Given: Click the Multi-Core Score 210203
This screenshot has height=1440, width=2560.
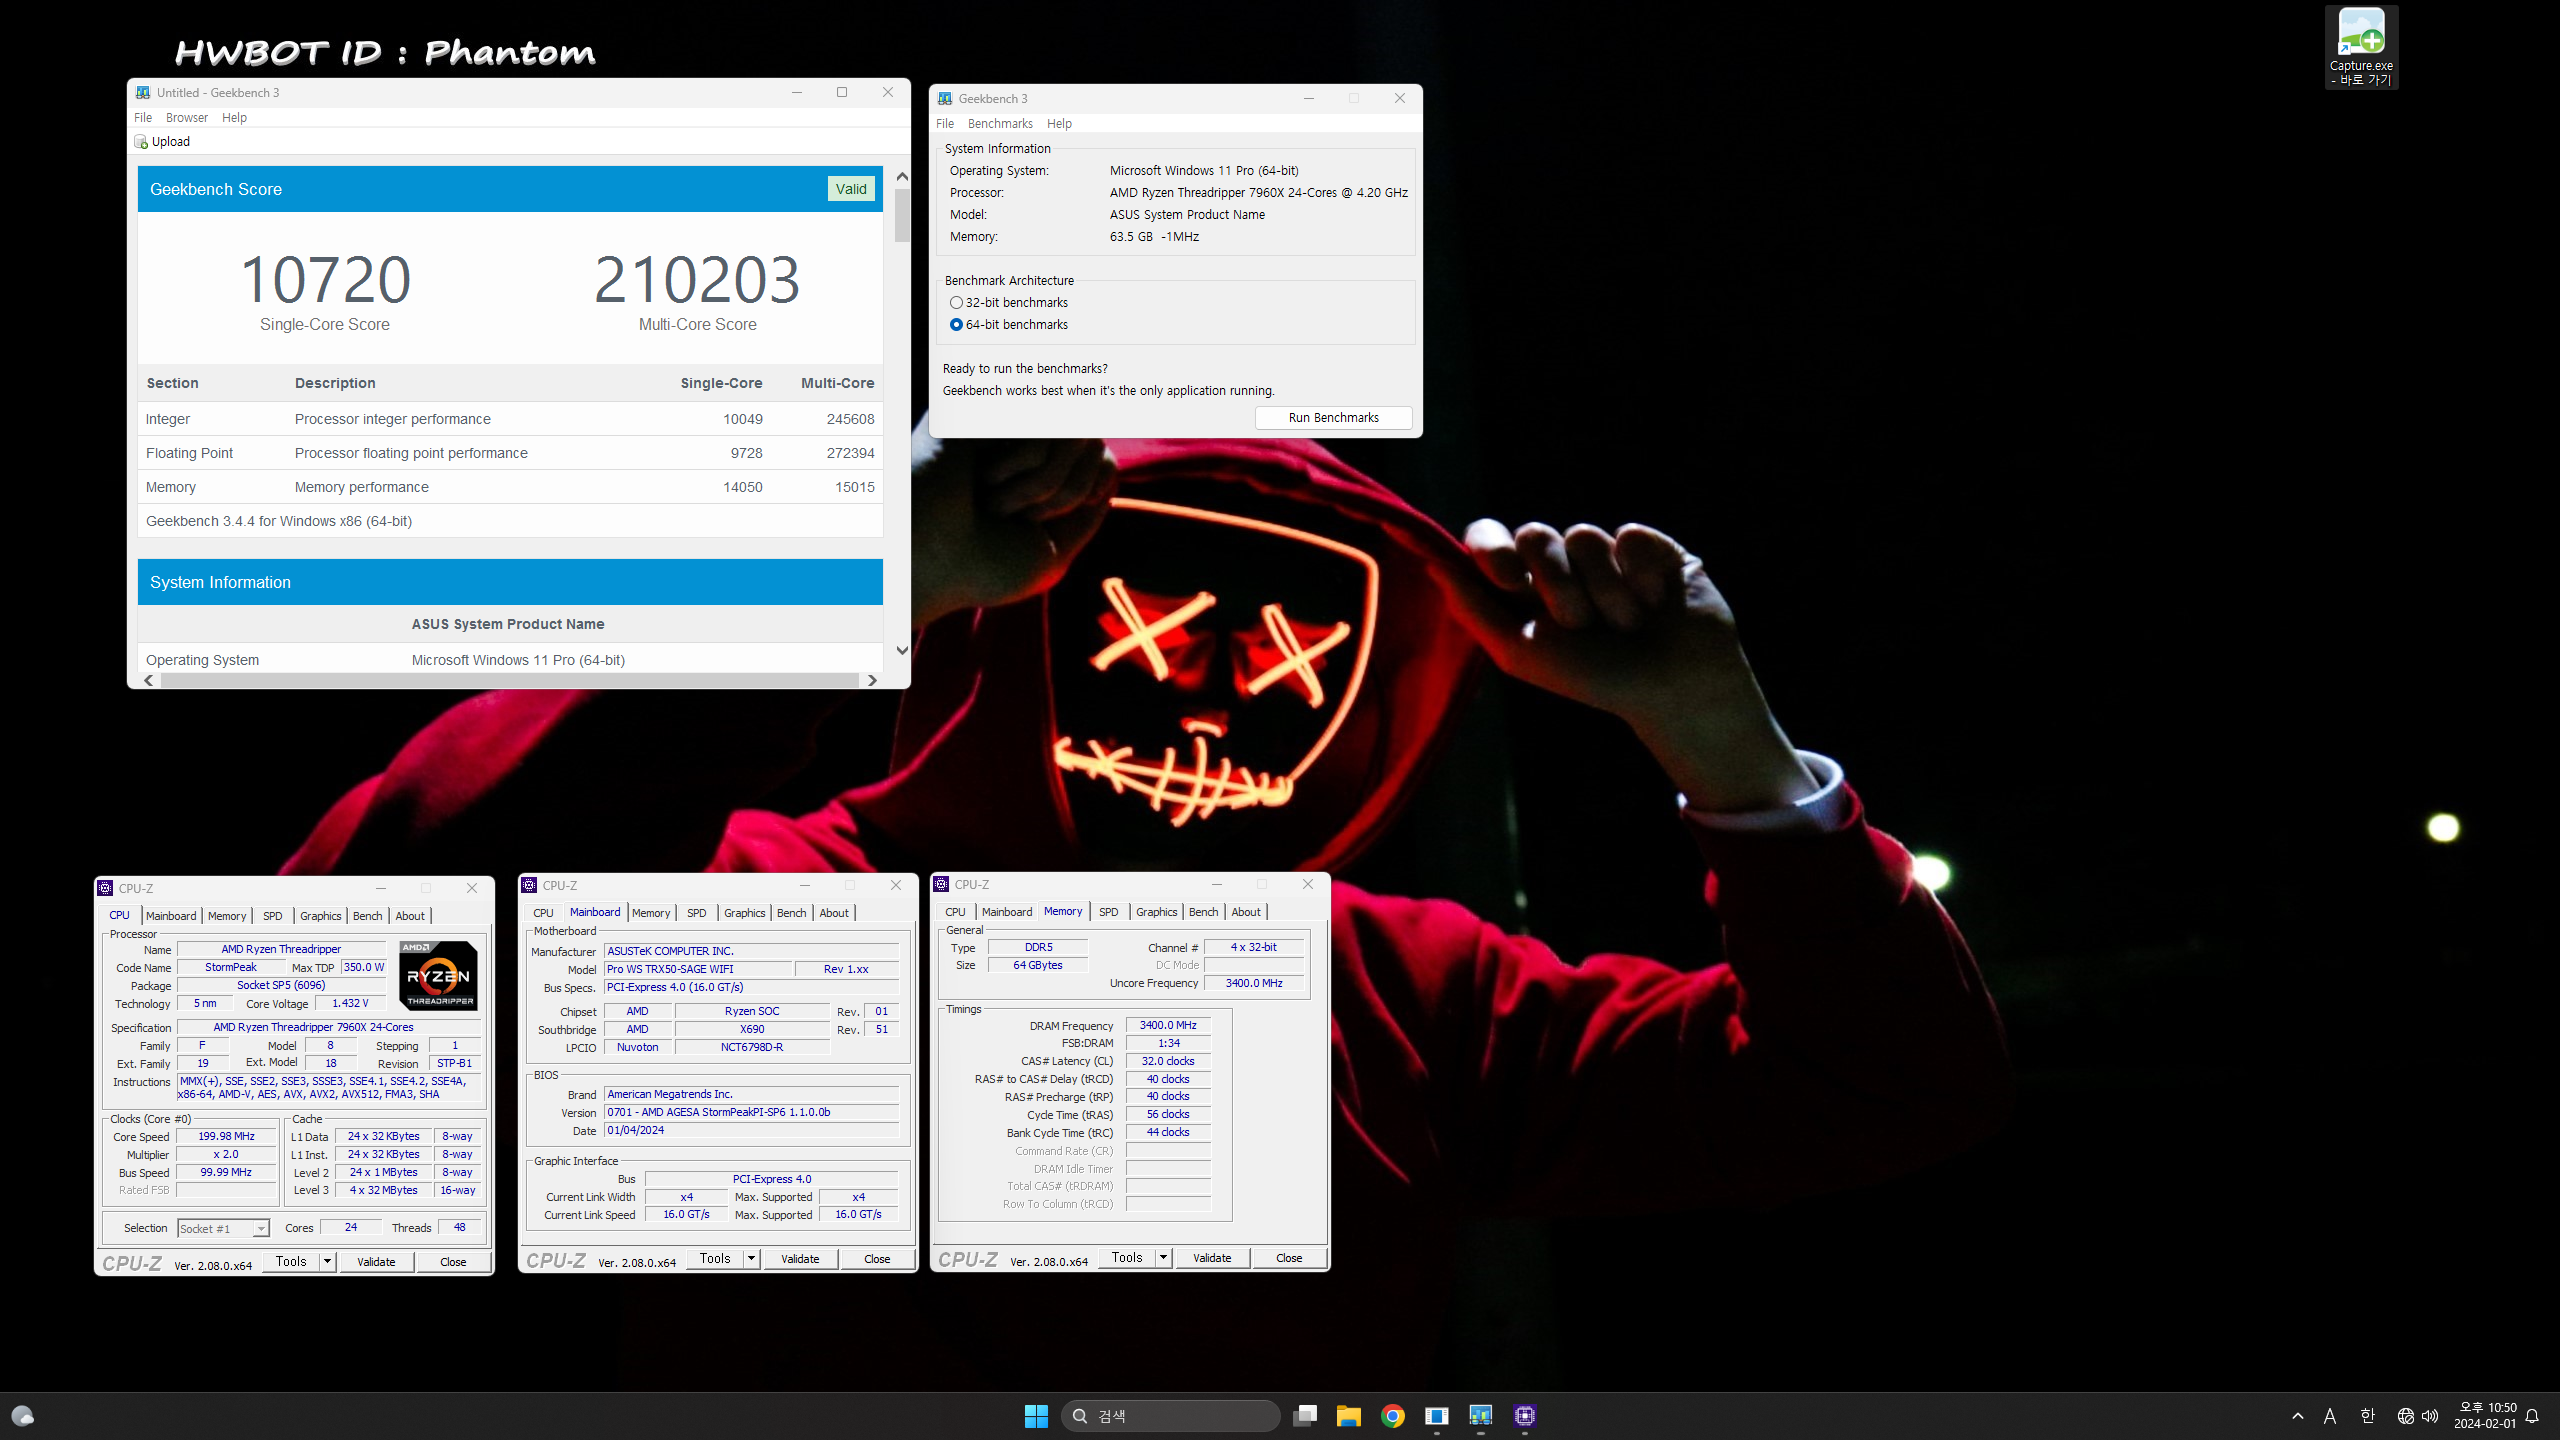Looking at the screenshot, I should [697, 279].
